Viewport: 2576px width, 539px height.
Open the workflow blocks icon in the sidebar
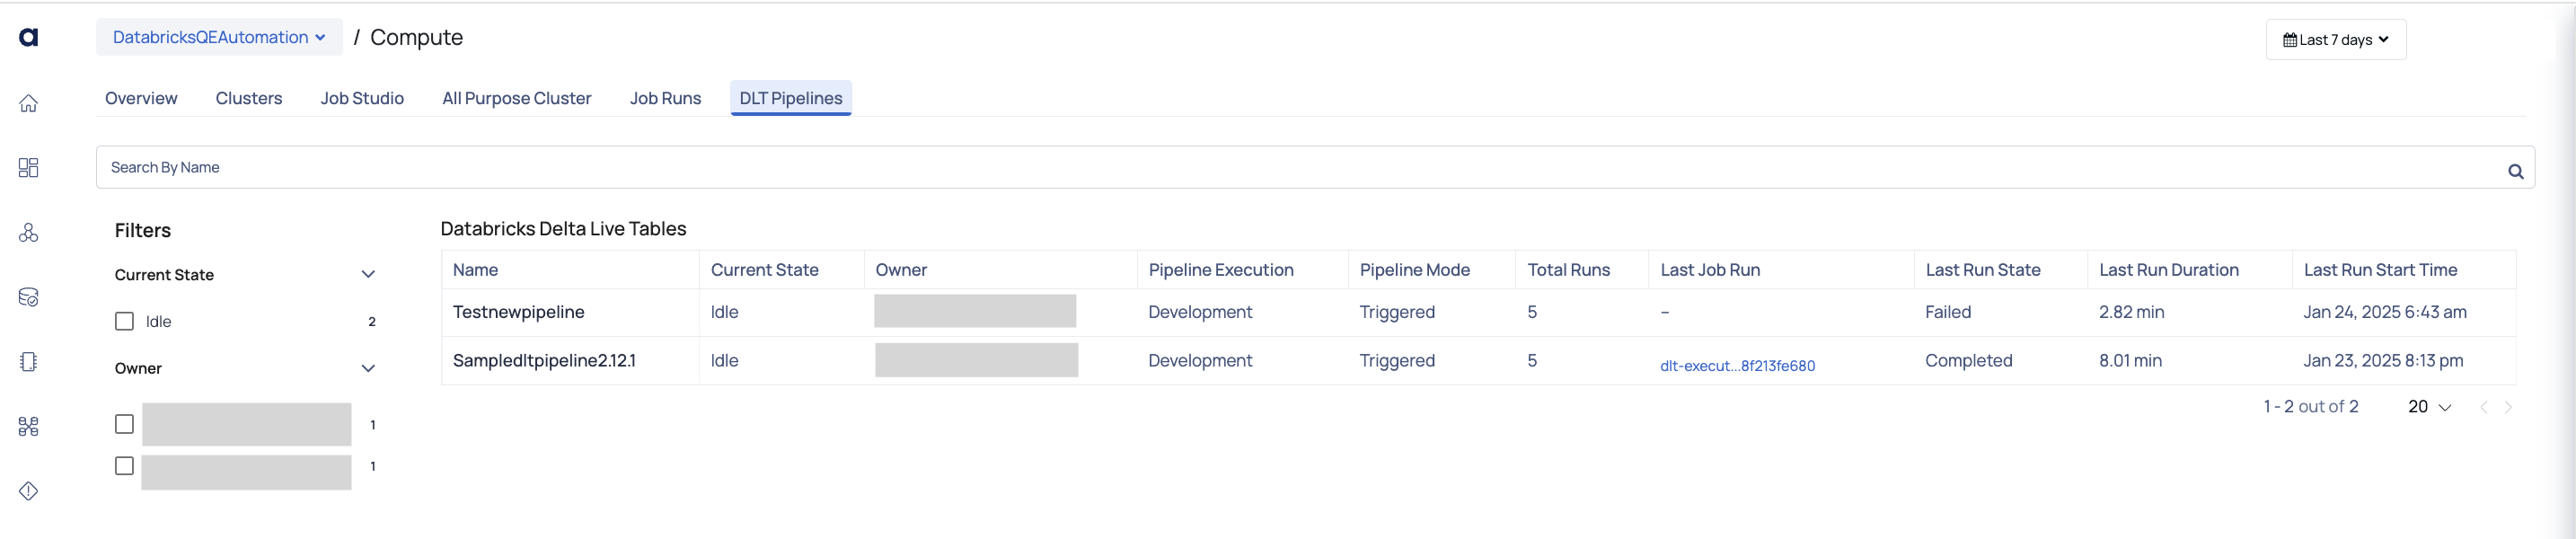[29, 426]
